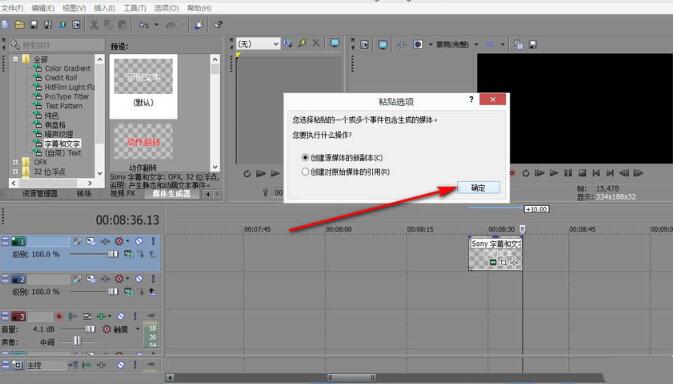The height and width of the screenshot is (384, 673).
Task: Expand the OFX folder in the plugin tree
Action: pos(15,162)
